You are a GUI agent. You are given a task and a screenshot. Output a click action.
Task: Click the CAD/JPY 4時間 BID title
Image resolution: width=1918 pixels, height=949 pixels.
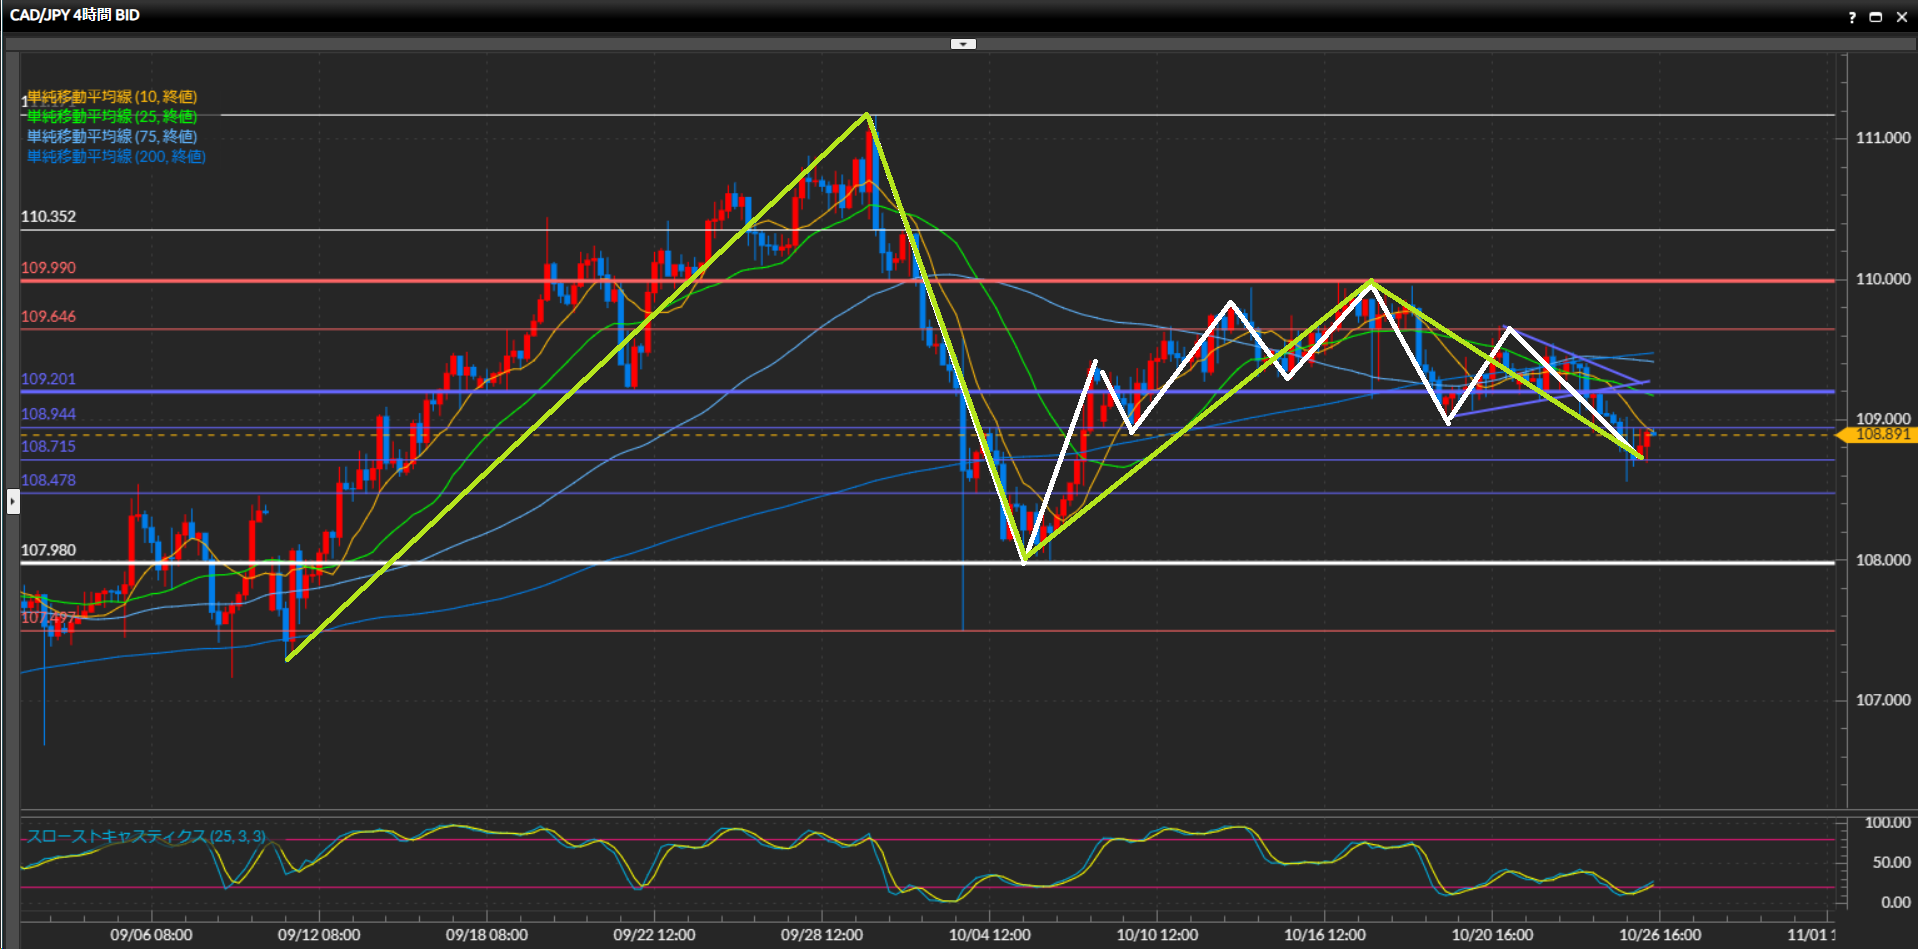[75, 15]
